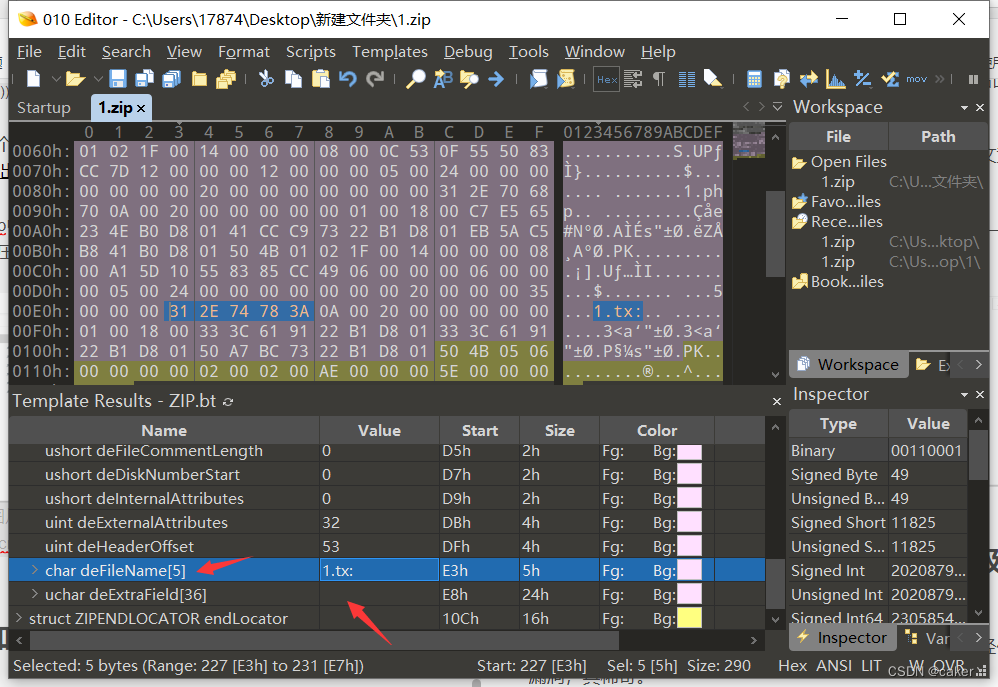Viewport: 998px width, 687px height.
Task: Click the Hex Operations plus-minus icon
Action: pyautogui.click(x=862, y=79)
